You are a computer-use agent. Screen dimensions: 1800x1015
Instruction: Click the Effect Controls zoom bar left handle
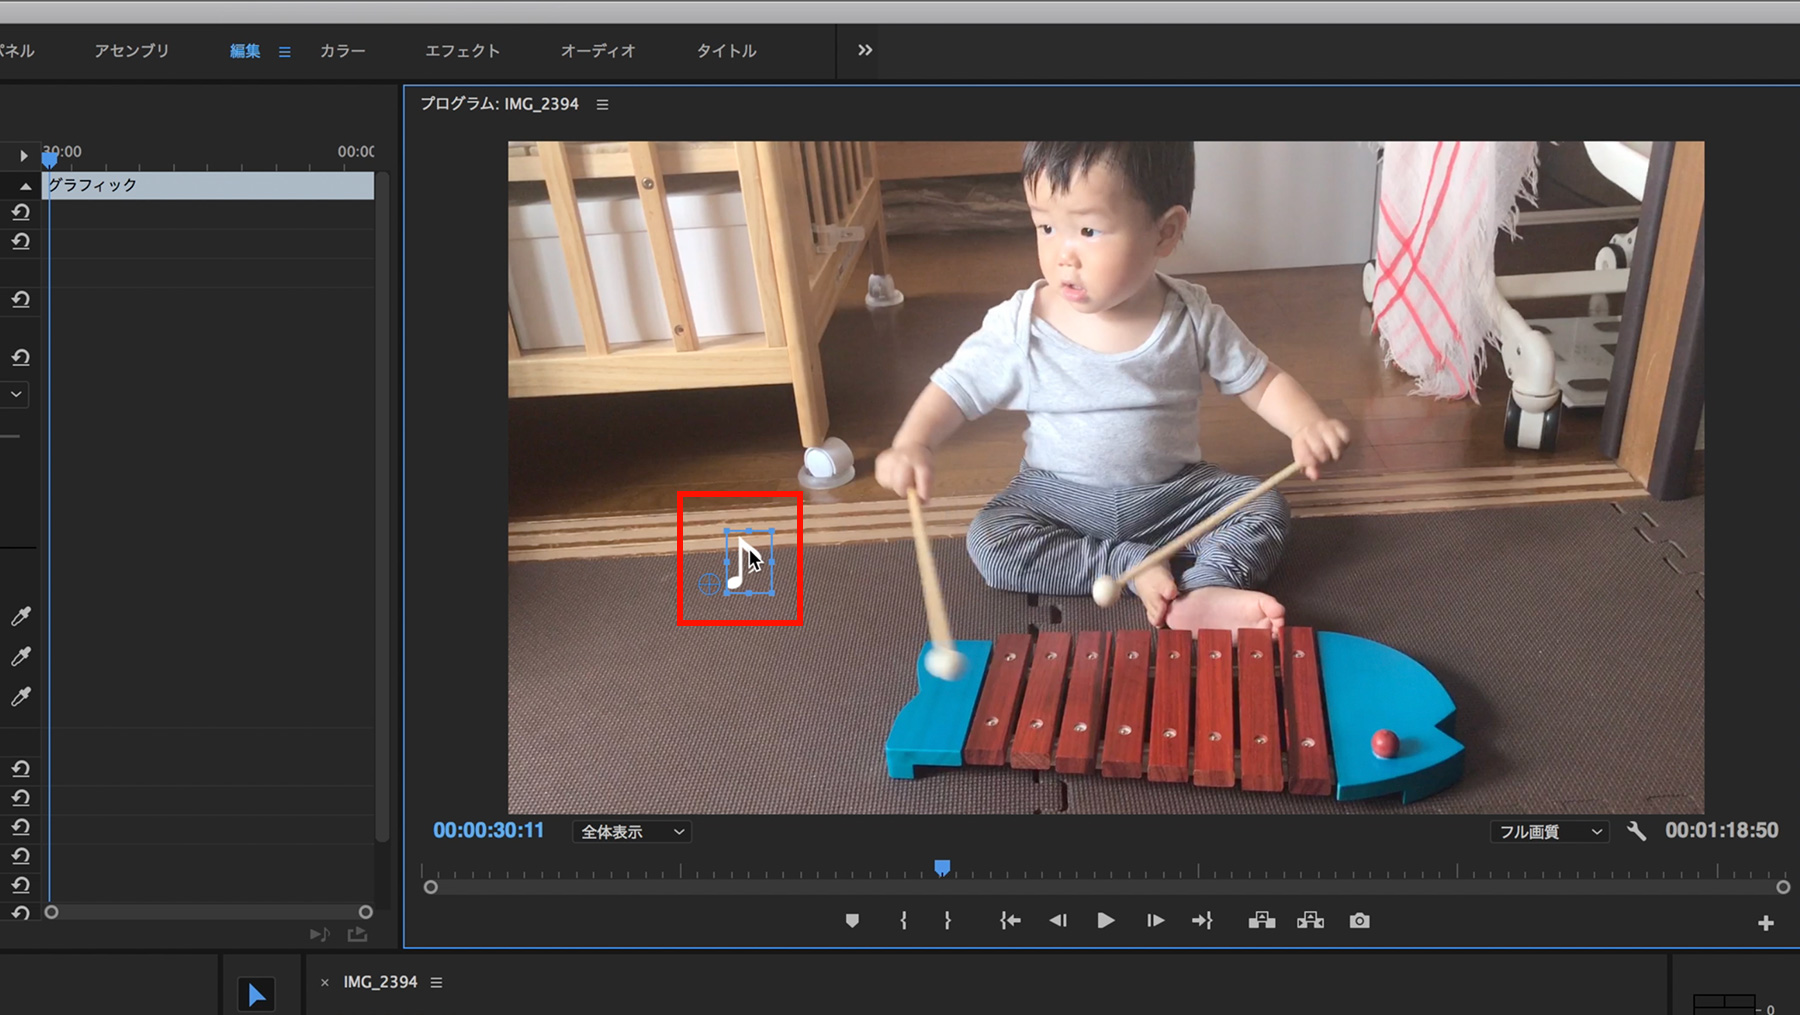click(x=51, y=912)
